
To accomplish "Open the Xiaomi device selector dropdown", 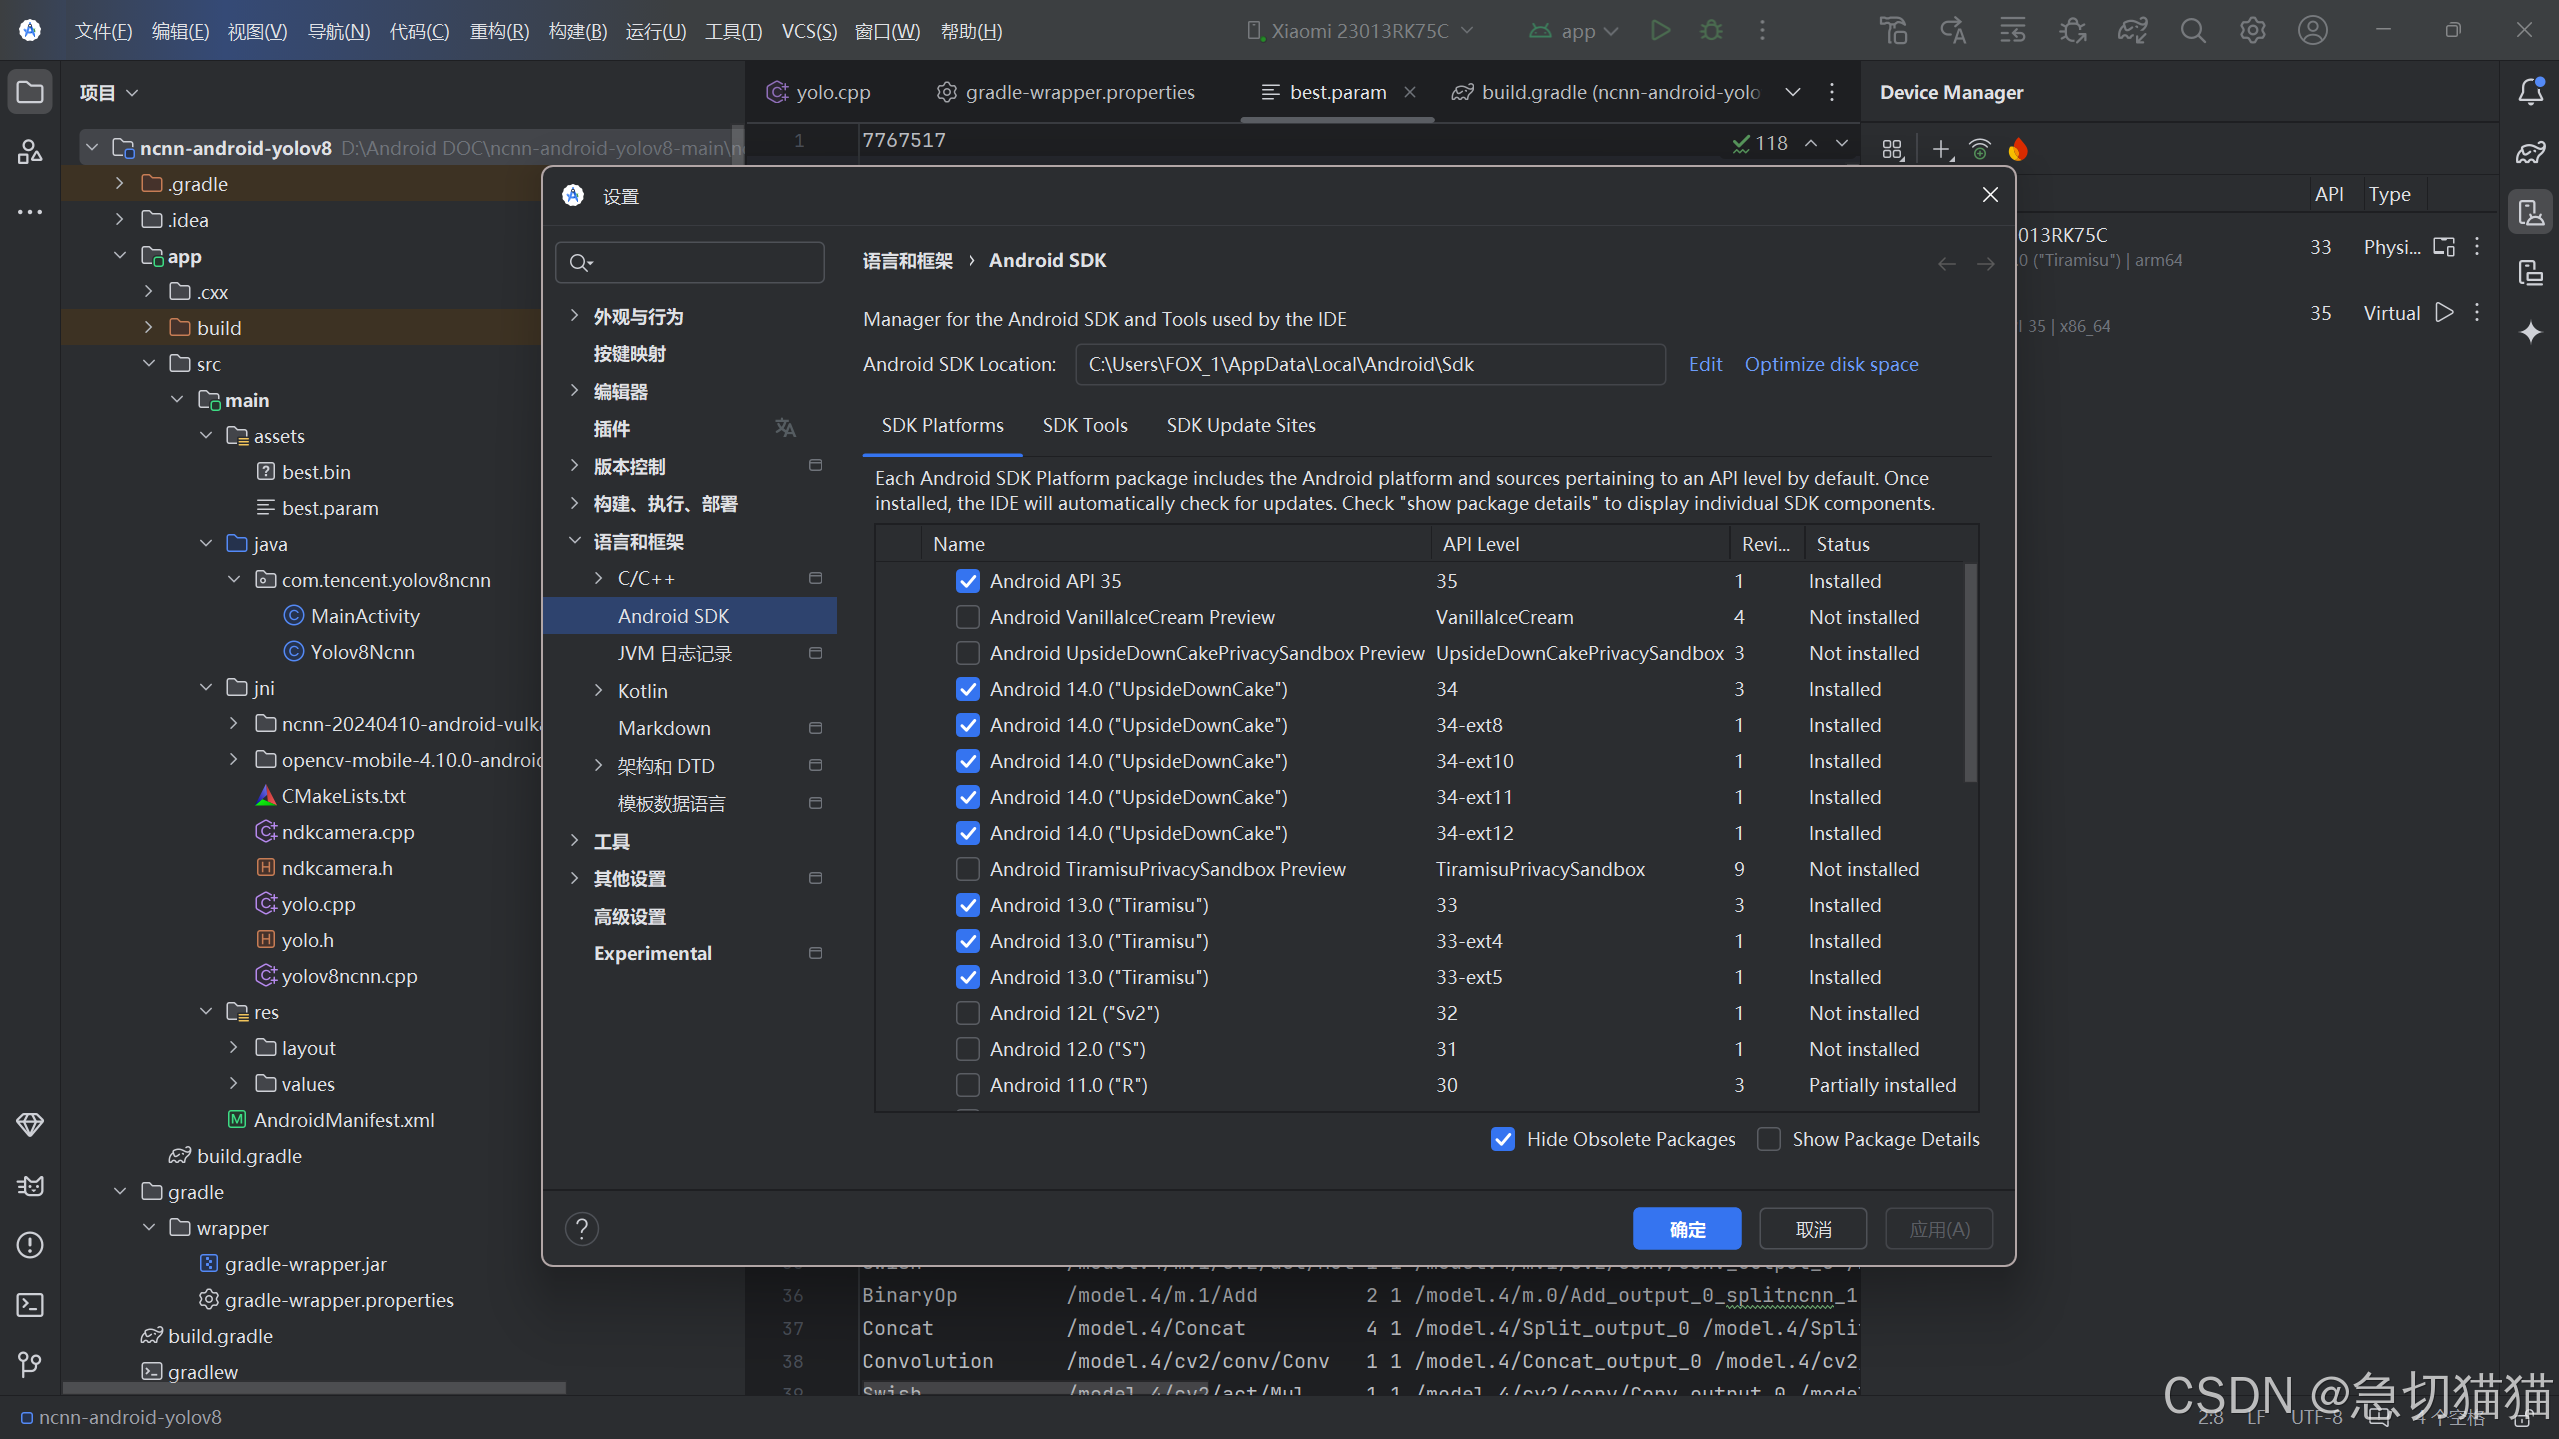I will point(1360,31).
